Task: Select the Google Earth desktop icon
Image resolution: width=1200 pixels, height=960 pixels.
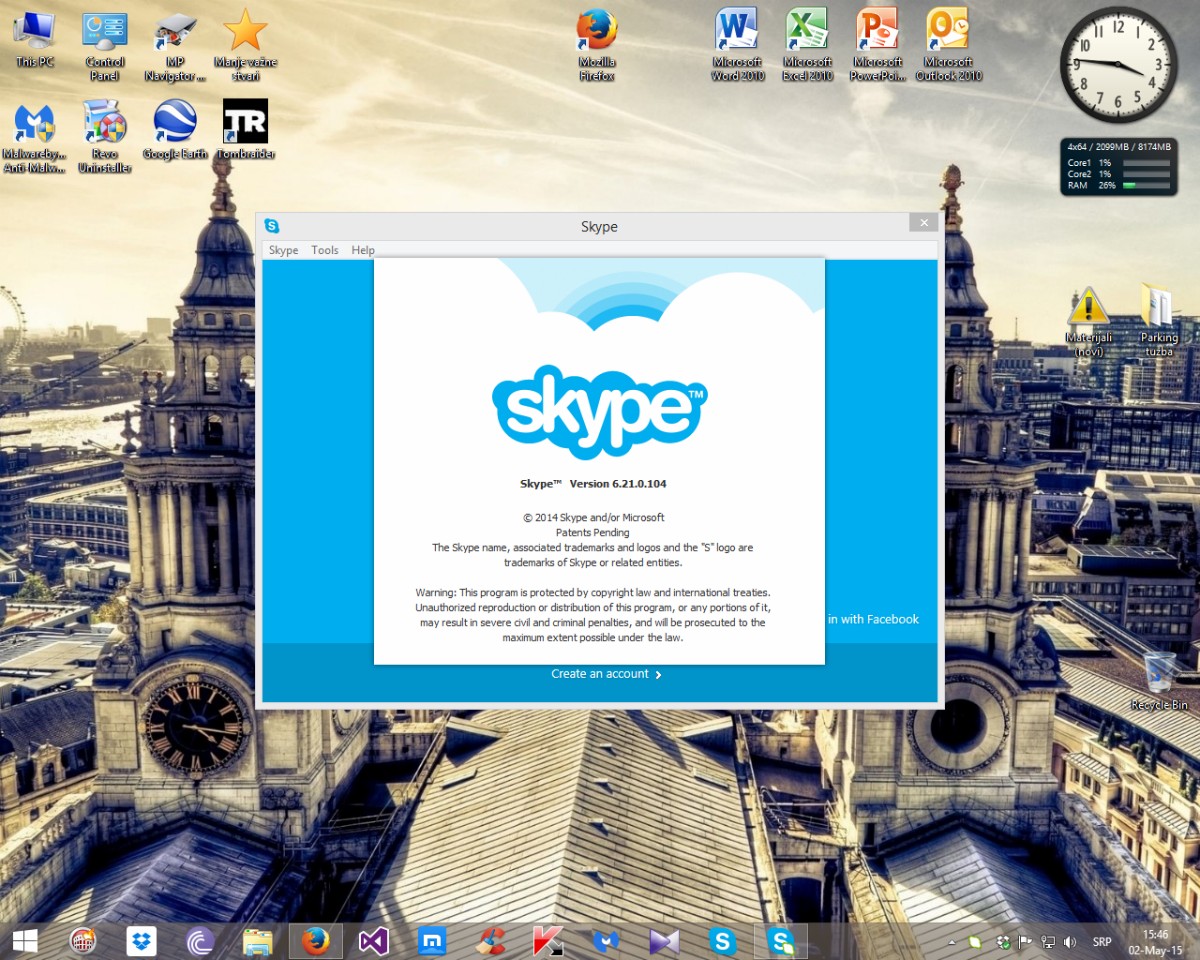Action: [175, 130]
